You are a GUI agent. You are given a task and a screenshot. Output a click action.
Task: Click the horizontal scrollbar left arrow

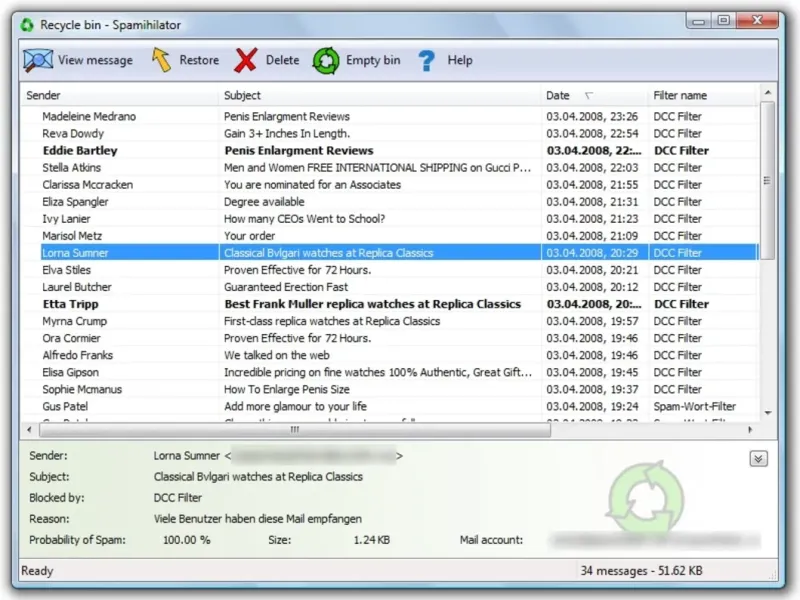29,430
